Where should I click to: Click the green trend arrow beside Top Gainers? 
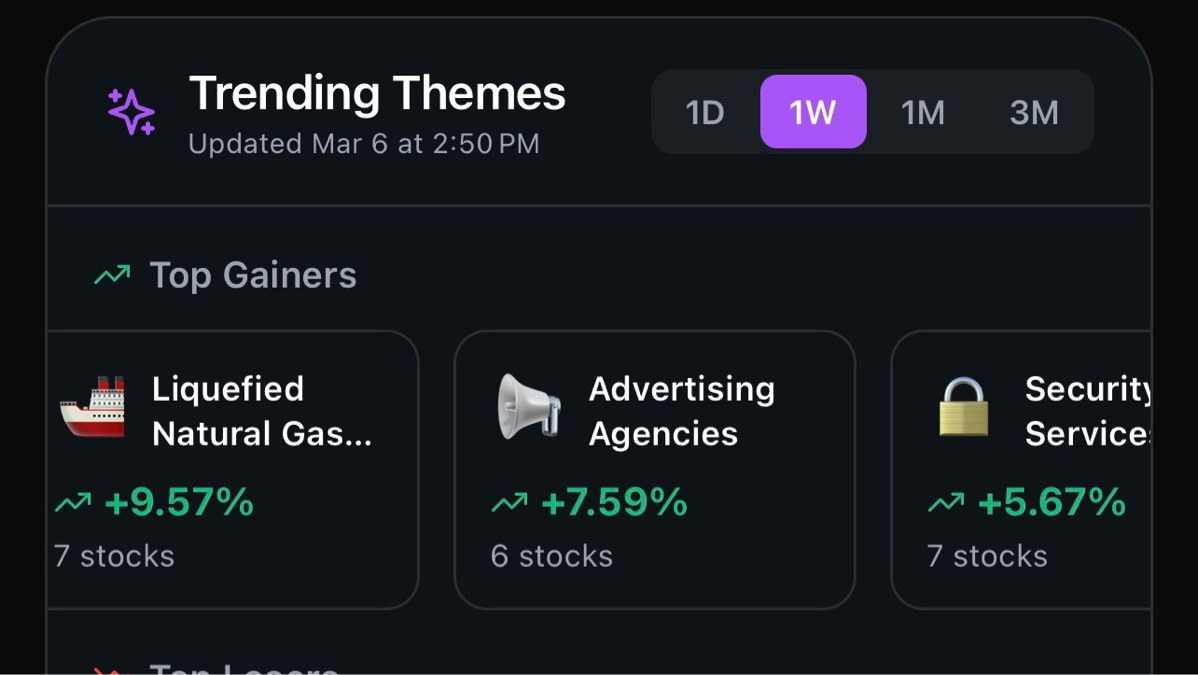pos(112,274)
